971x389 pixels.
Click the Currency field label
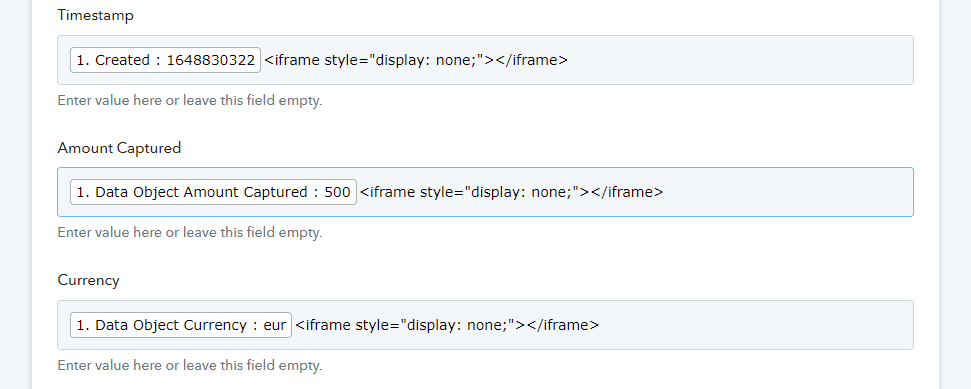(x=89, y=280)
